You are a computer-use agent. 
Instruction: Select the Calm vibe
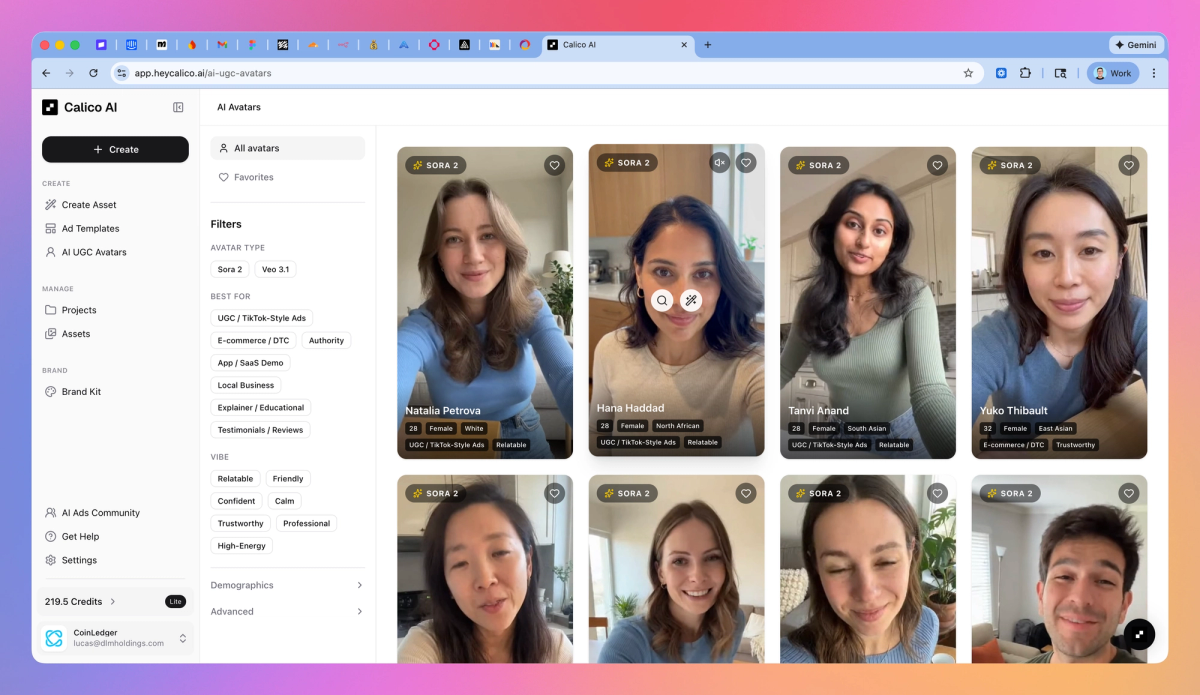coord(285,501)
